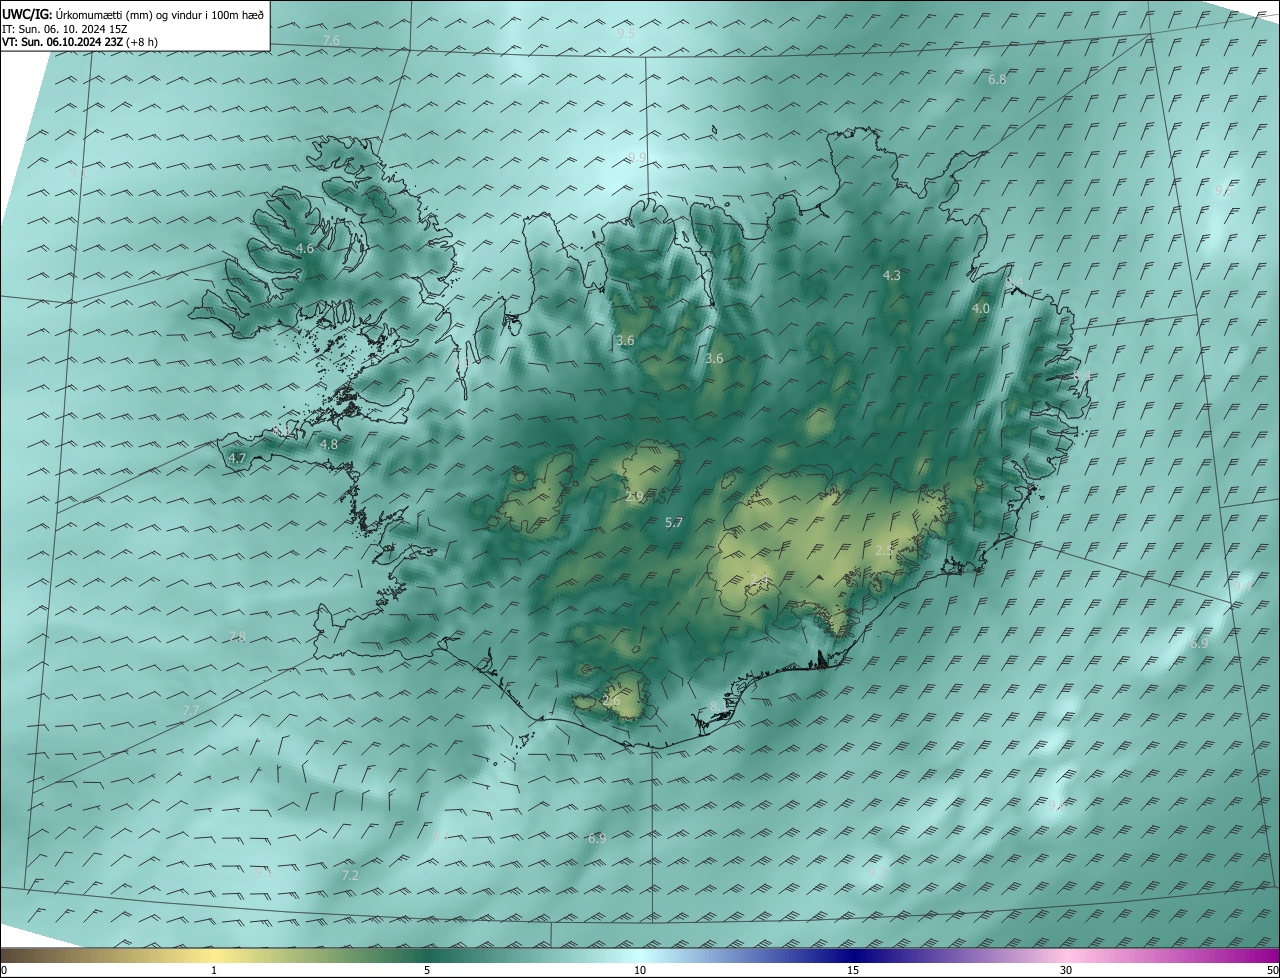Click the 7.7 value on the map
This screenshot has height=978, width=1280.
tap(191, 710)
